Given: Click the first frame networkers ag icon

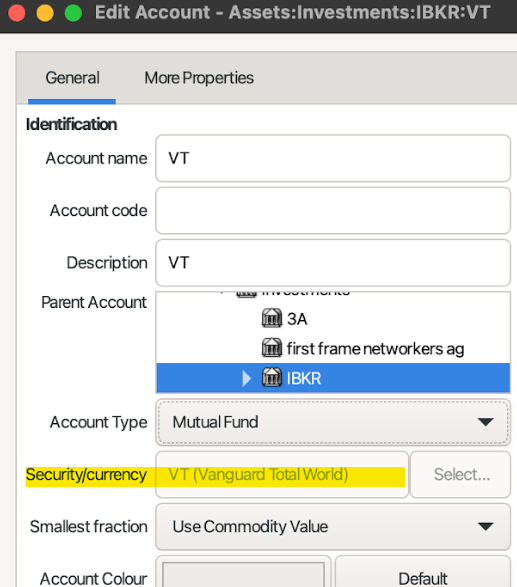Looking at the screenshot, I should [x=271, y=348].
